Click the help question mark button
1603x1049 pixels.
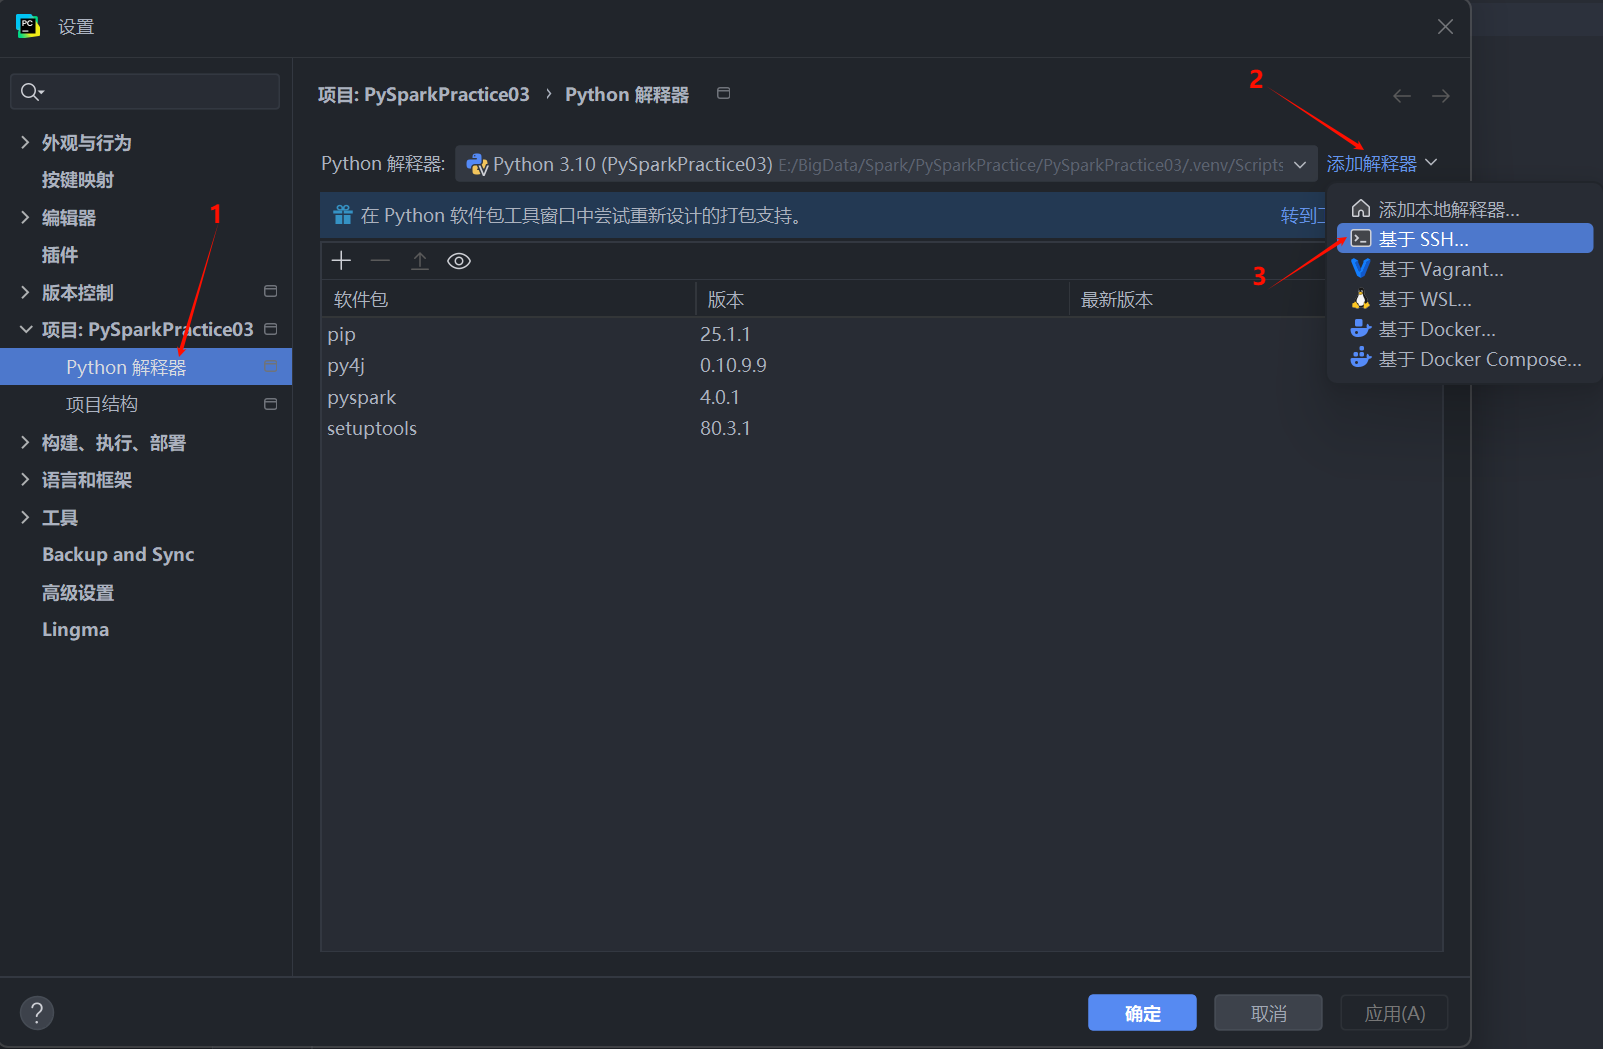(37, 1013)
